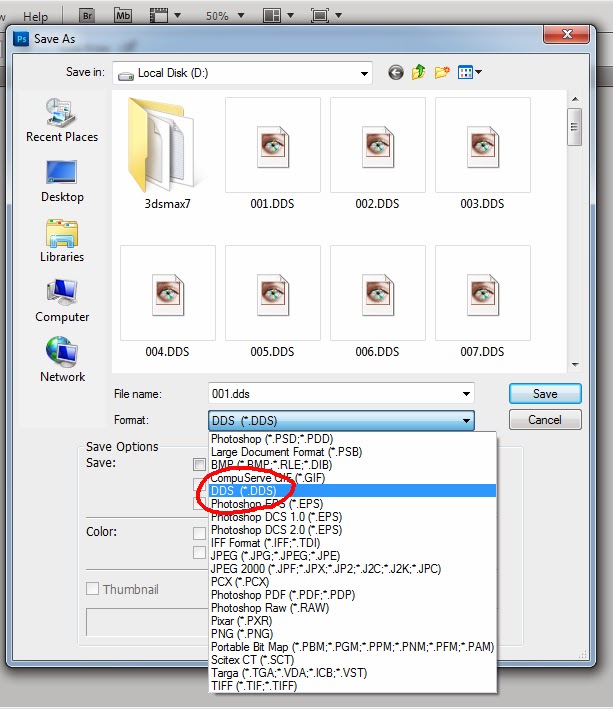Open Computer location
Screen dimensions: 613x709
(62, 301)
